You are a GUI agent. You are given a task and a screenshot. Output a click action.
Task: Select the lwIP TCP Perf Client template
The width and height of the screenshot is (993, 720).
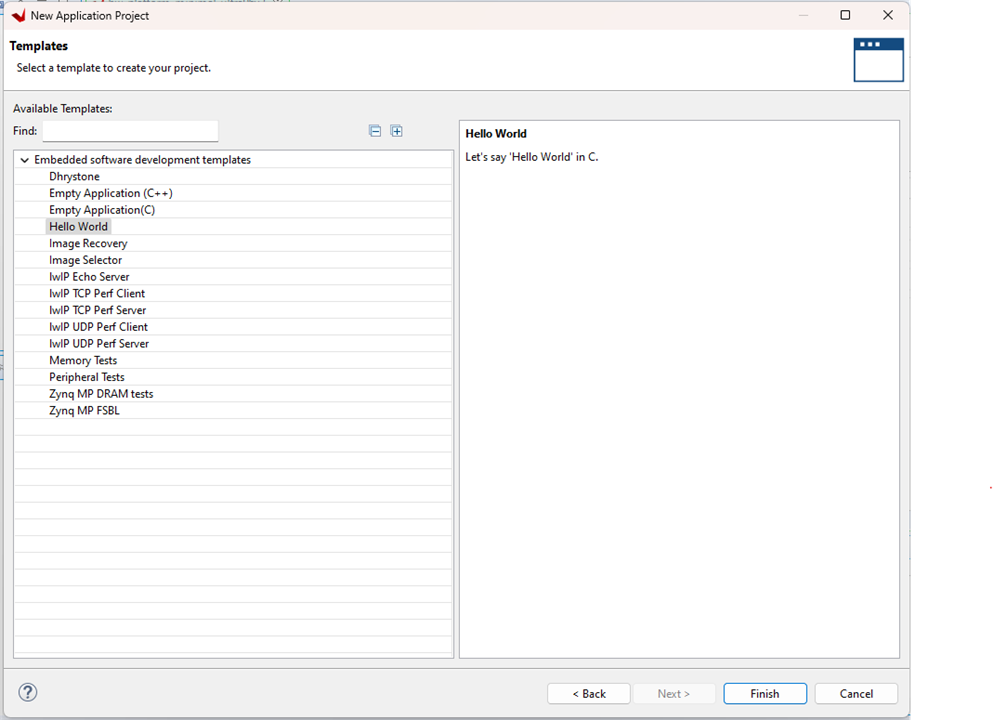click(97, 293)
